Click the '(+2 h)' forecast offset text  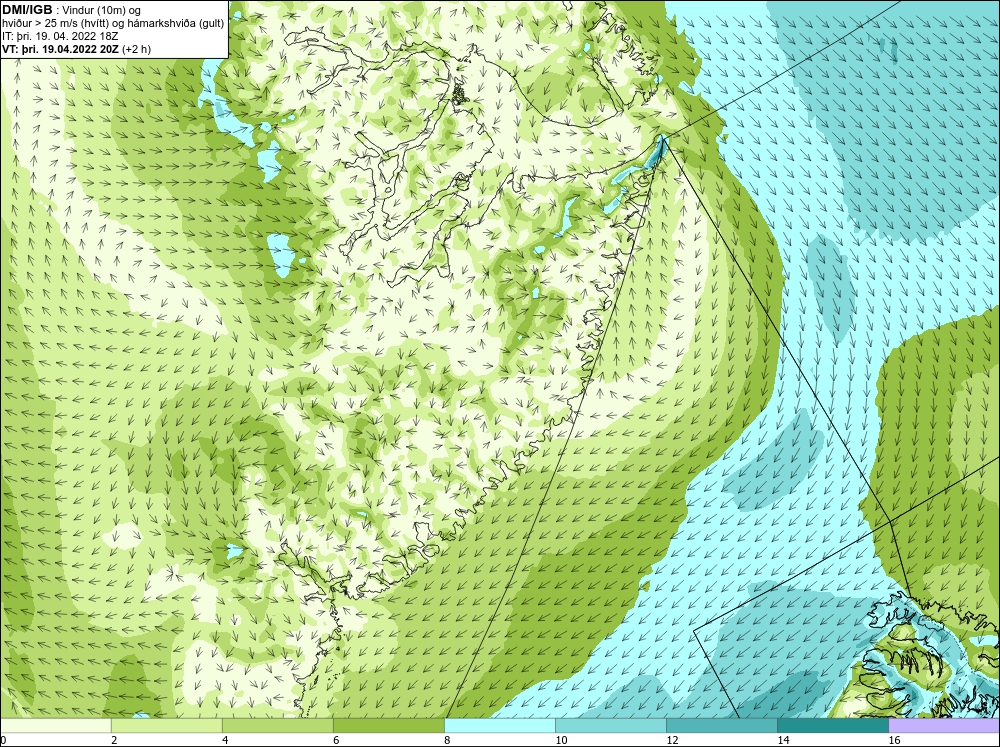coord(136,49)
